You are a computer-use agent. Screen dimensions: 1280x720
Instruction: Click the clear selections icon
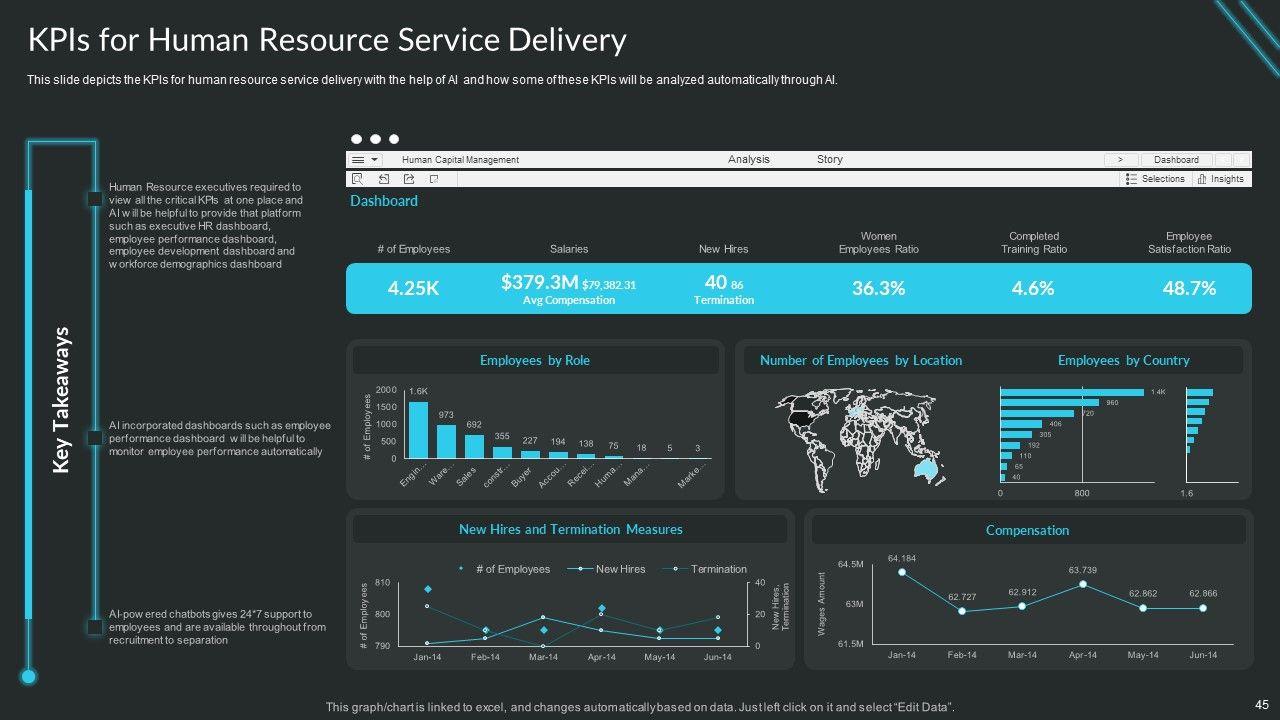[x=433, y=179]
